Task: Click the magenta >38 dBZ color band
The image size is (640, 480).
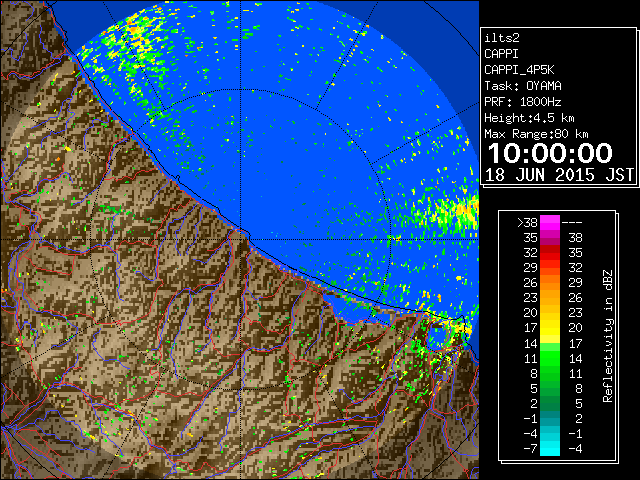Action: 550,223
